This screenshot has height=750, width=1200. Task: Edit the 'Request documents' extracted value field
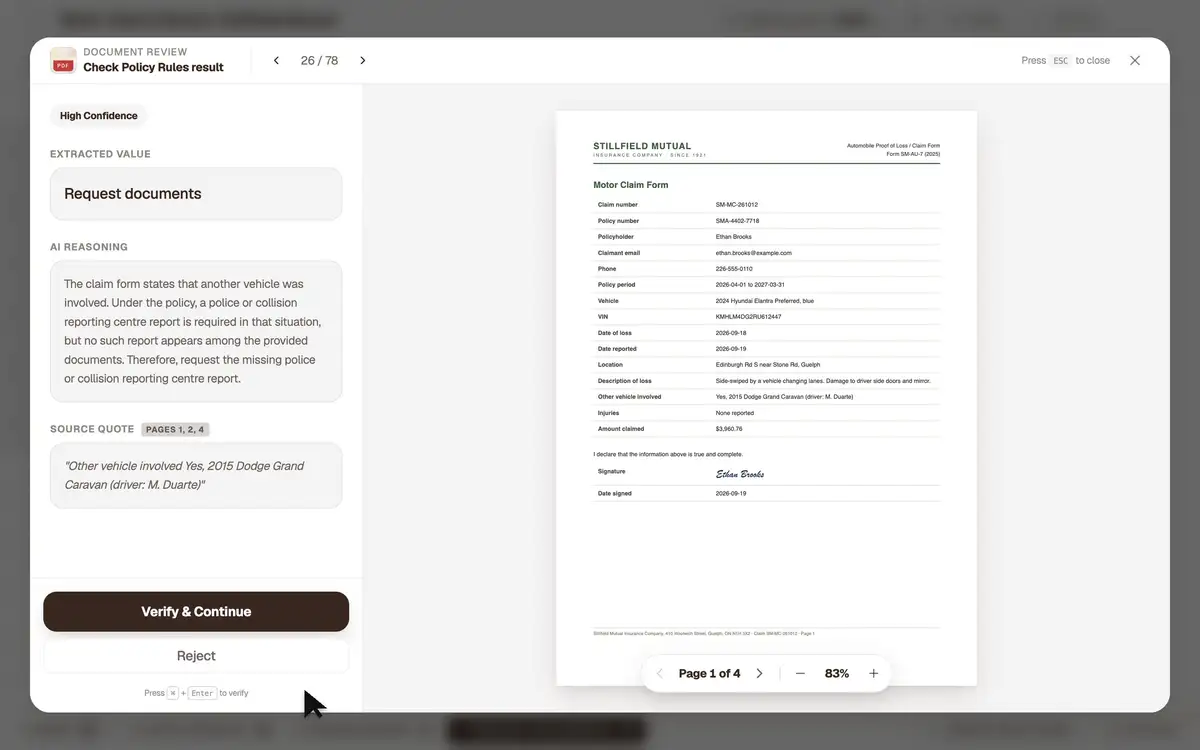pyautogui.click(x=196, y=194)
